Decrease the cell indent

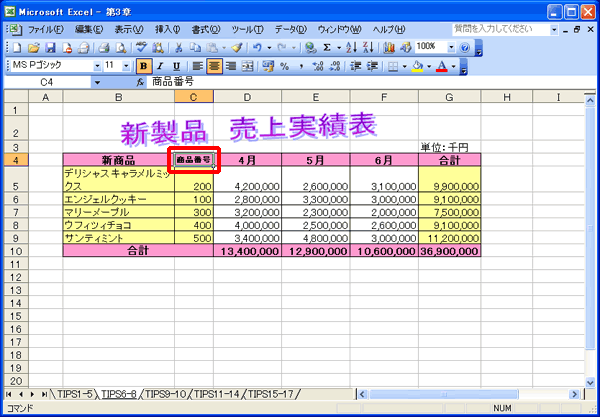pos(355,67)
